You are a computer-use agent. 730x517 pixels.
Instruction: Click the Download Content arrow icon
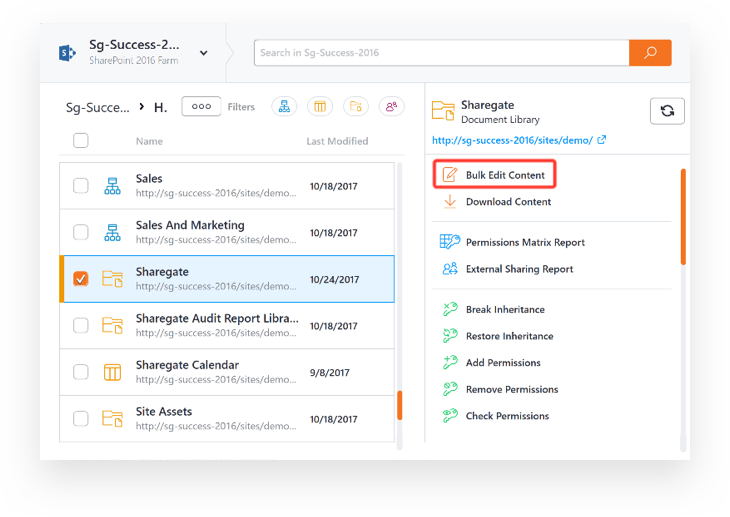[x=450, y=201]
